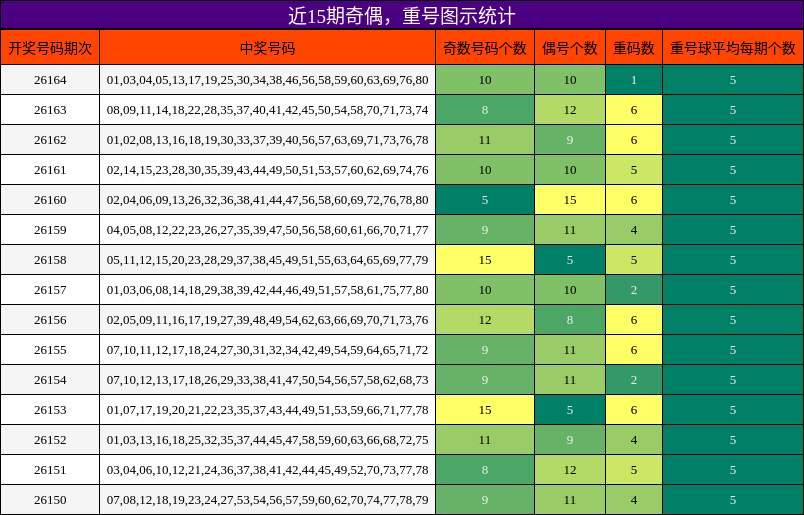Viewport: 804px width, 515px height.
Task: Select draw period 26150
Action: coord(50,500)
